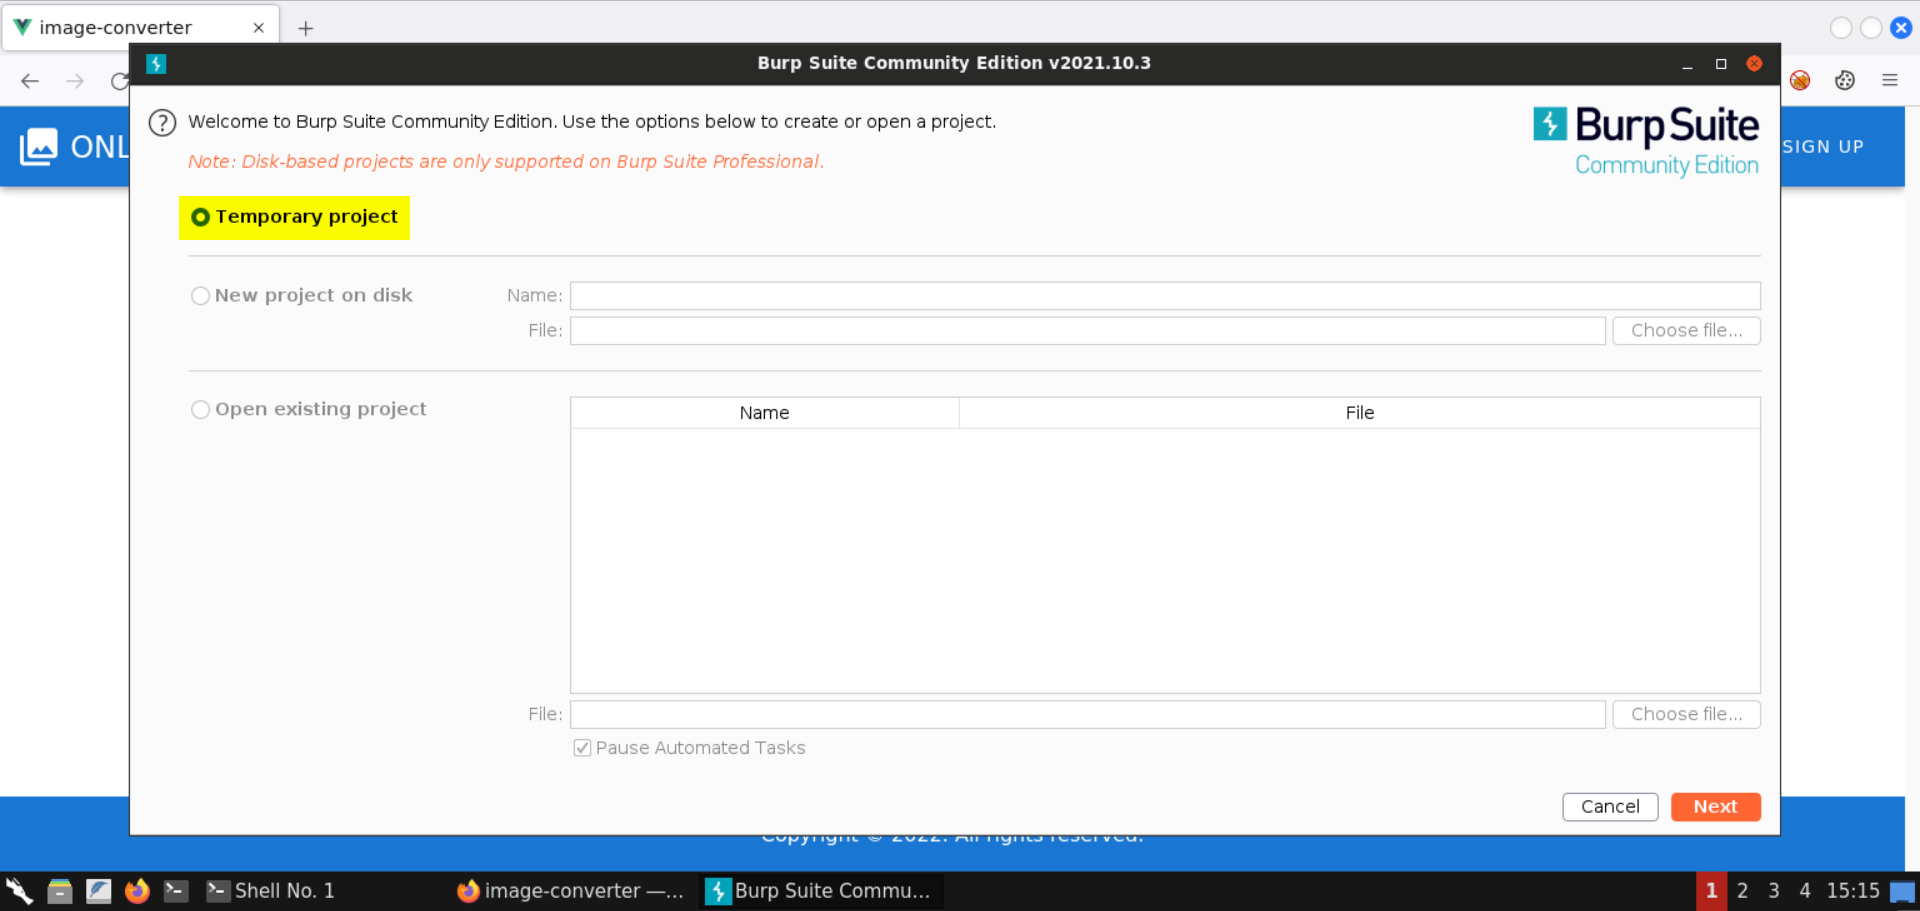The image size is (1920, 911).
Task: Open the Firefox hamburger menu
Action: point(1890,80)
